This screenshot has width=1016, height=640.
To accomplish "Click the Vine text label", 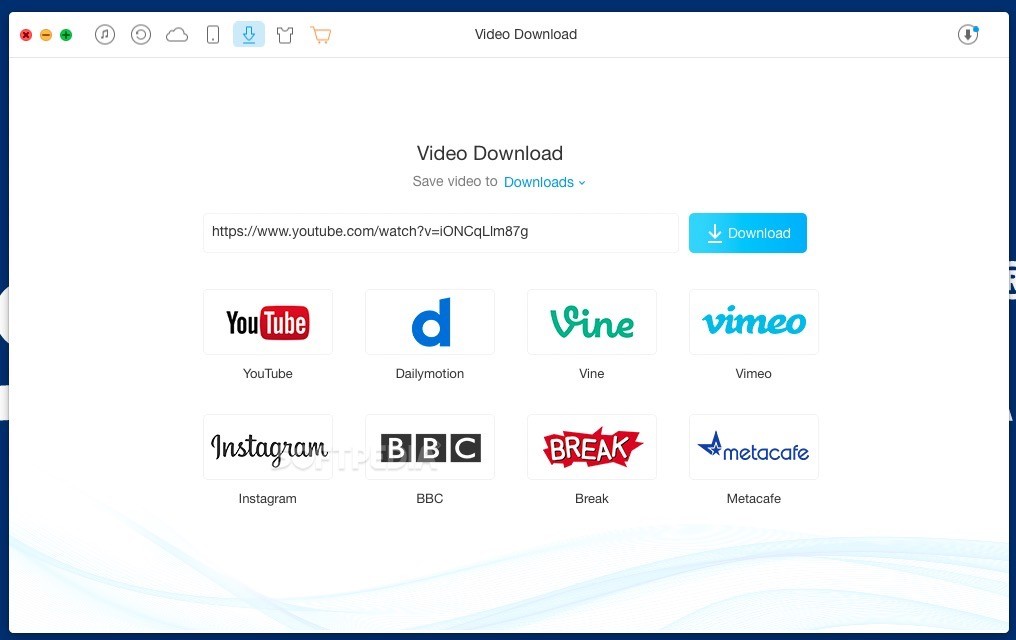I will tap(592, 374).
